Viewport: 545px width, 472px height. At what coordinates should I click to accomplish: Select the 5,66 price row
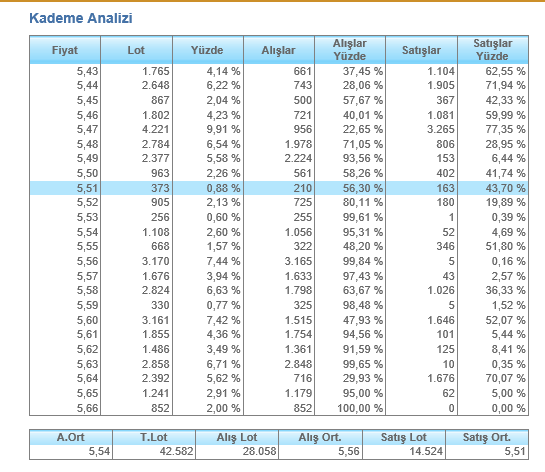pyautogui.click(x=279, y=408)
